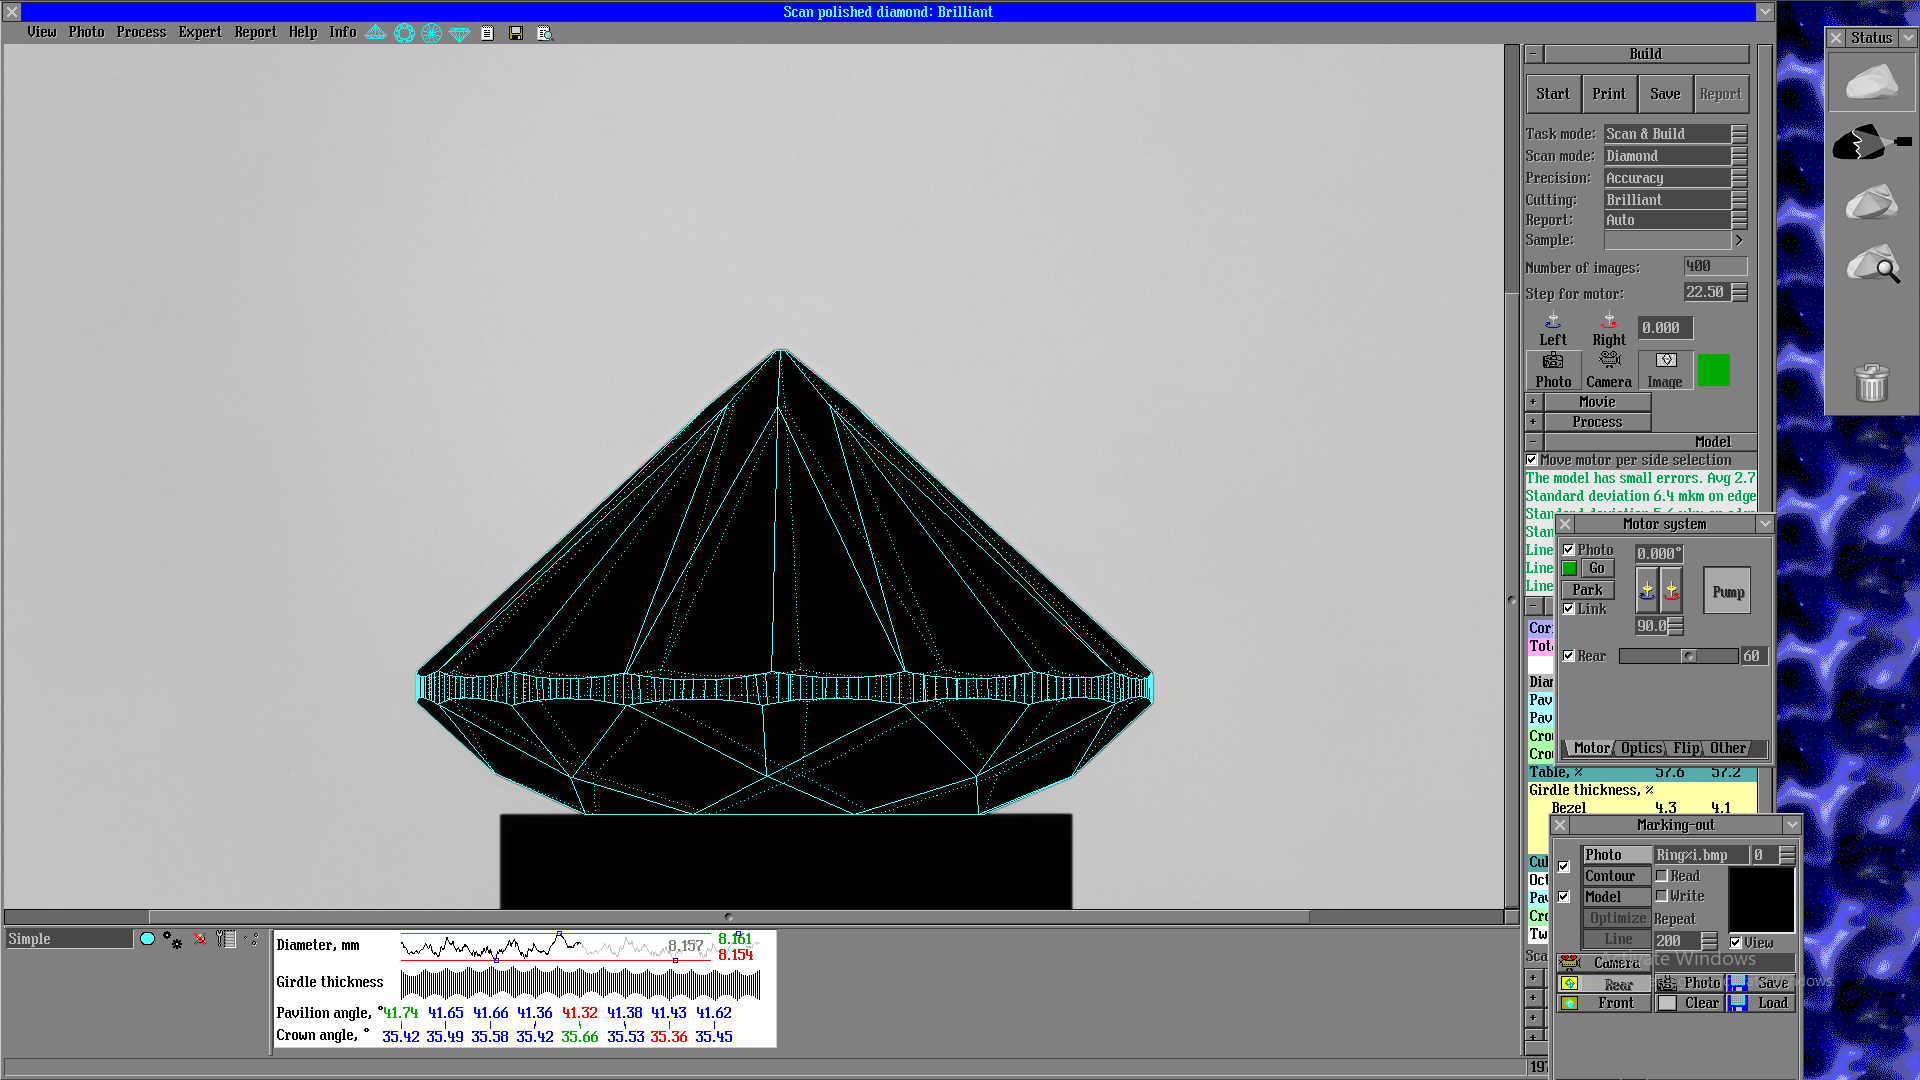Open Task mode dropdown
Image resolution: width=1920 pixels, height=1080 pixels.
[x=1740, y=134]
